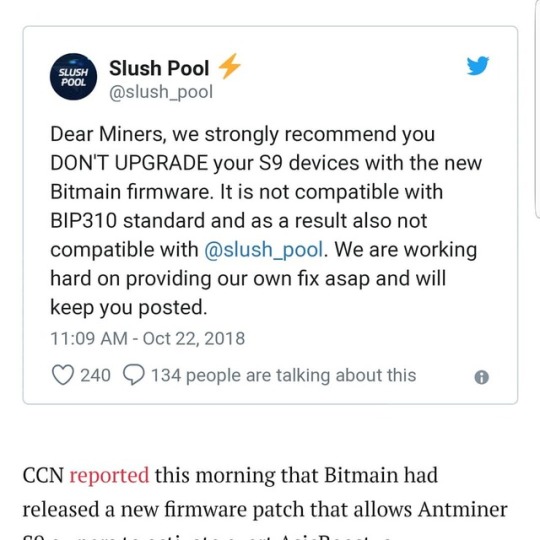Click the page scrollbar at right edge
Screen dimensions: 540x540
point(537,109)
